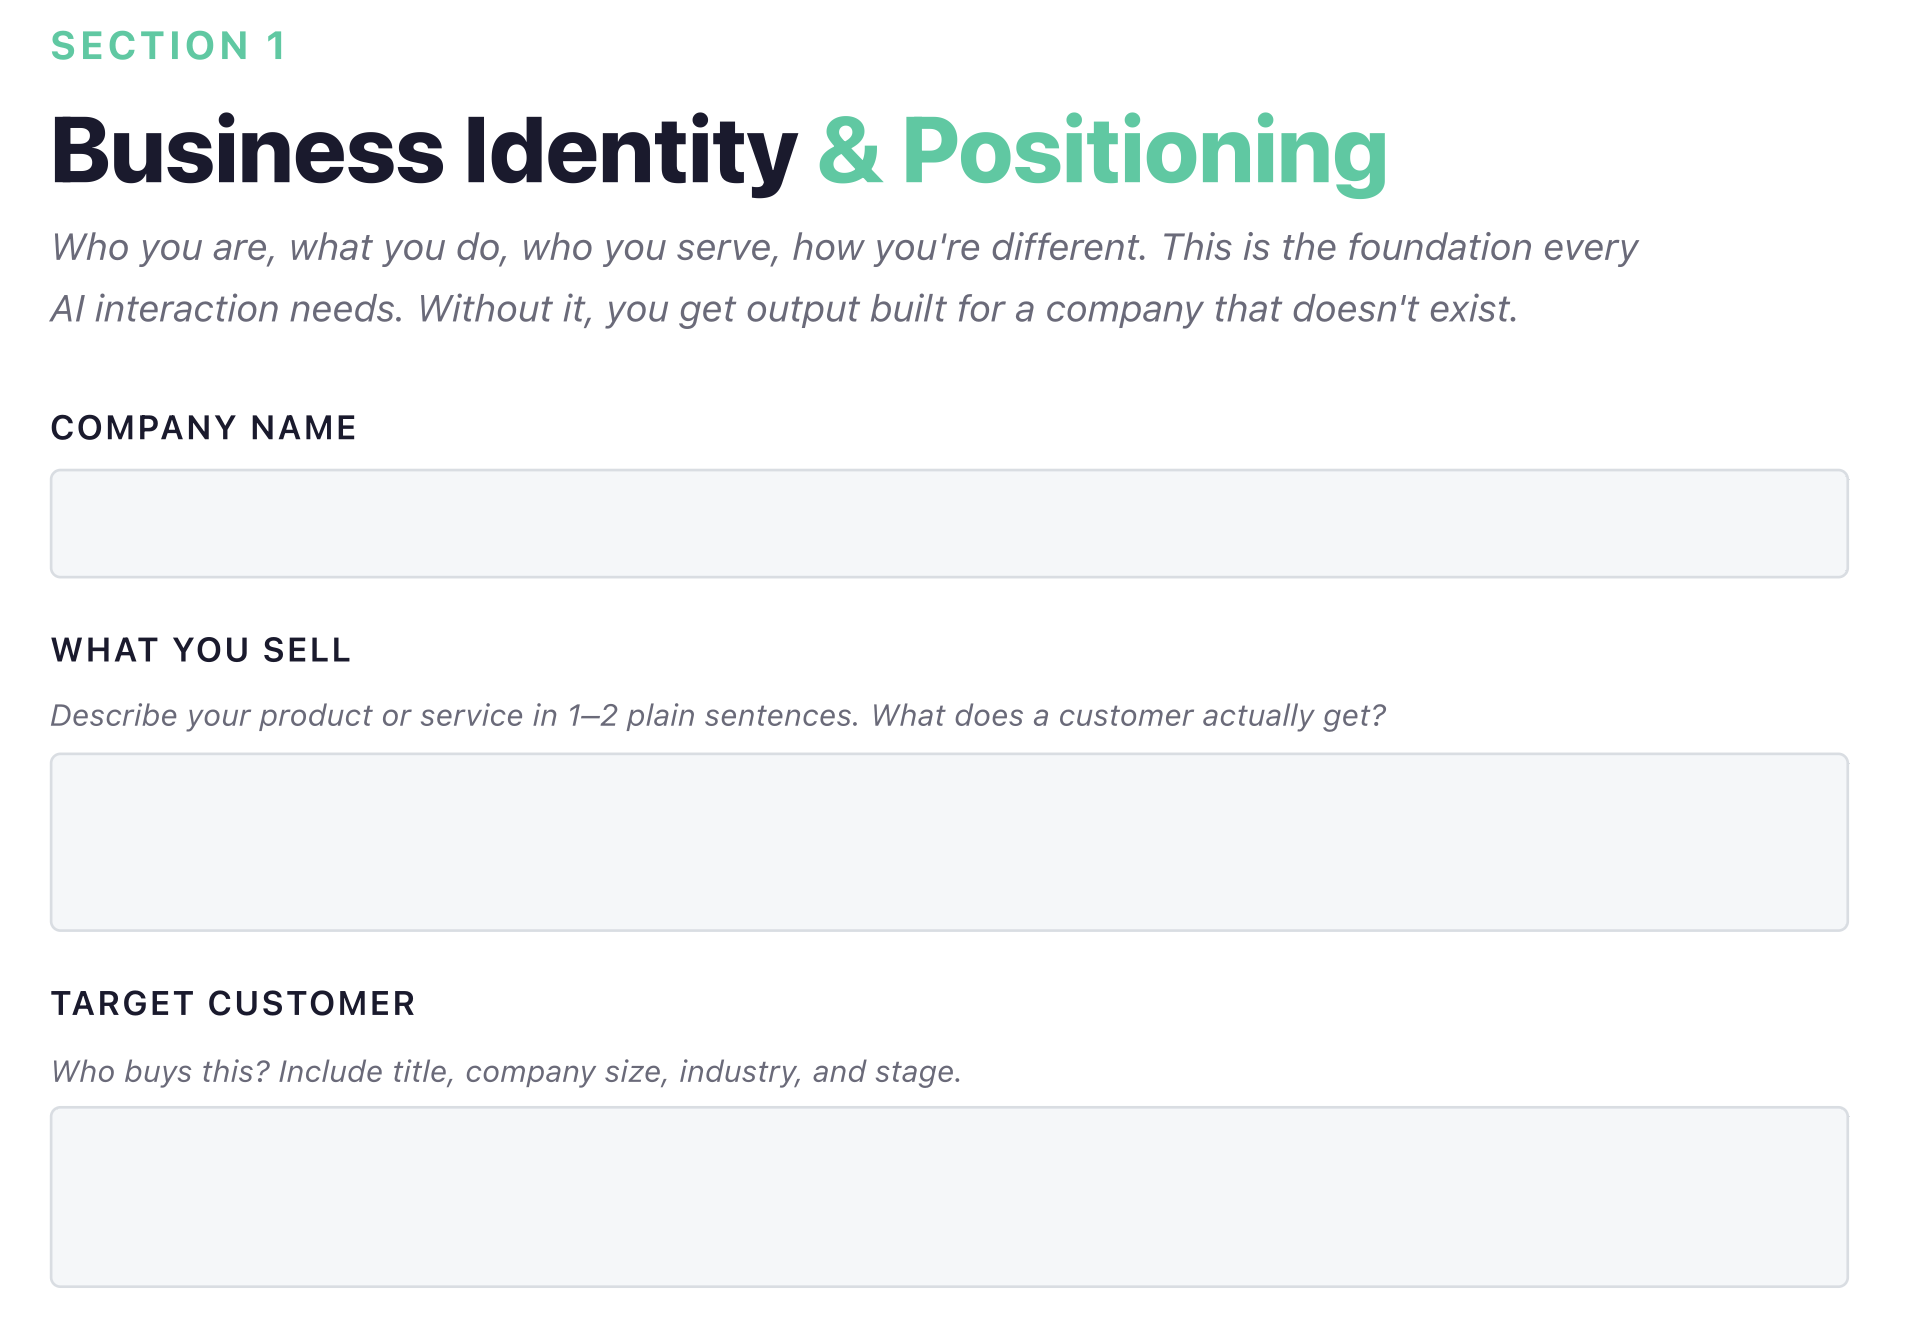
Task: Click the 'AI interaction needs' sentence
Action: click(x=227, y=309)
